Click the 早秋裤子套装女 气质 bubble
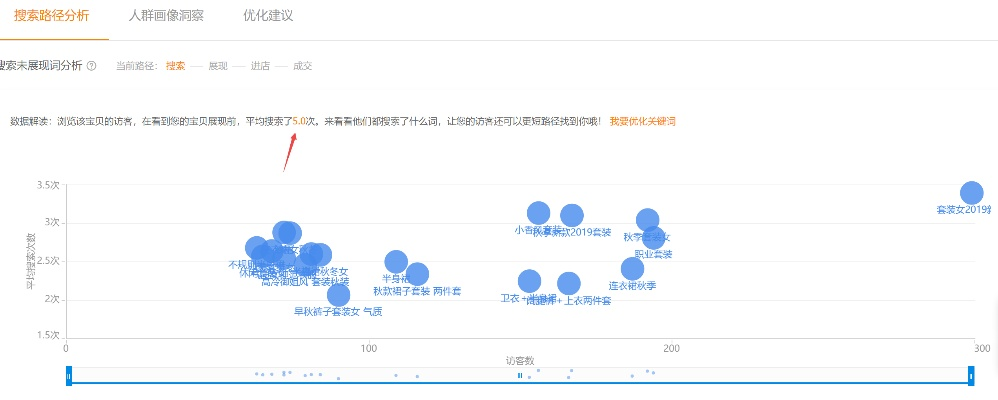998x400 pixels. point(339,294)
